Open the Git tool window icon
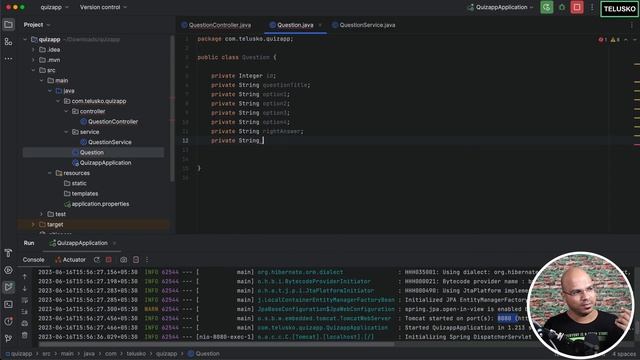The height and width of the screenshot is (360, 640). click(8, 338)
